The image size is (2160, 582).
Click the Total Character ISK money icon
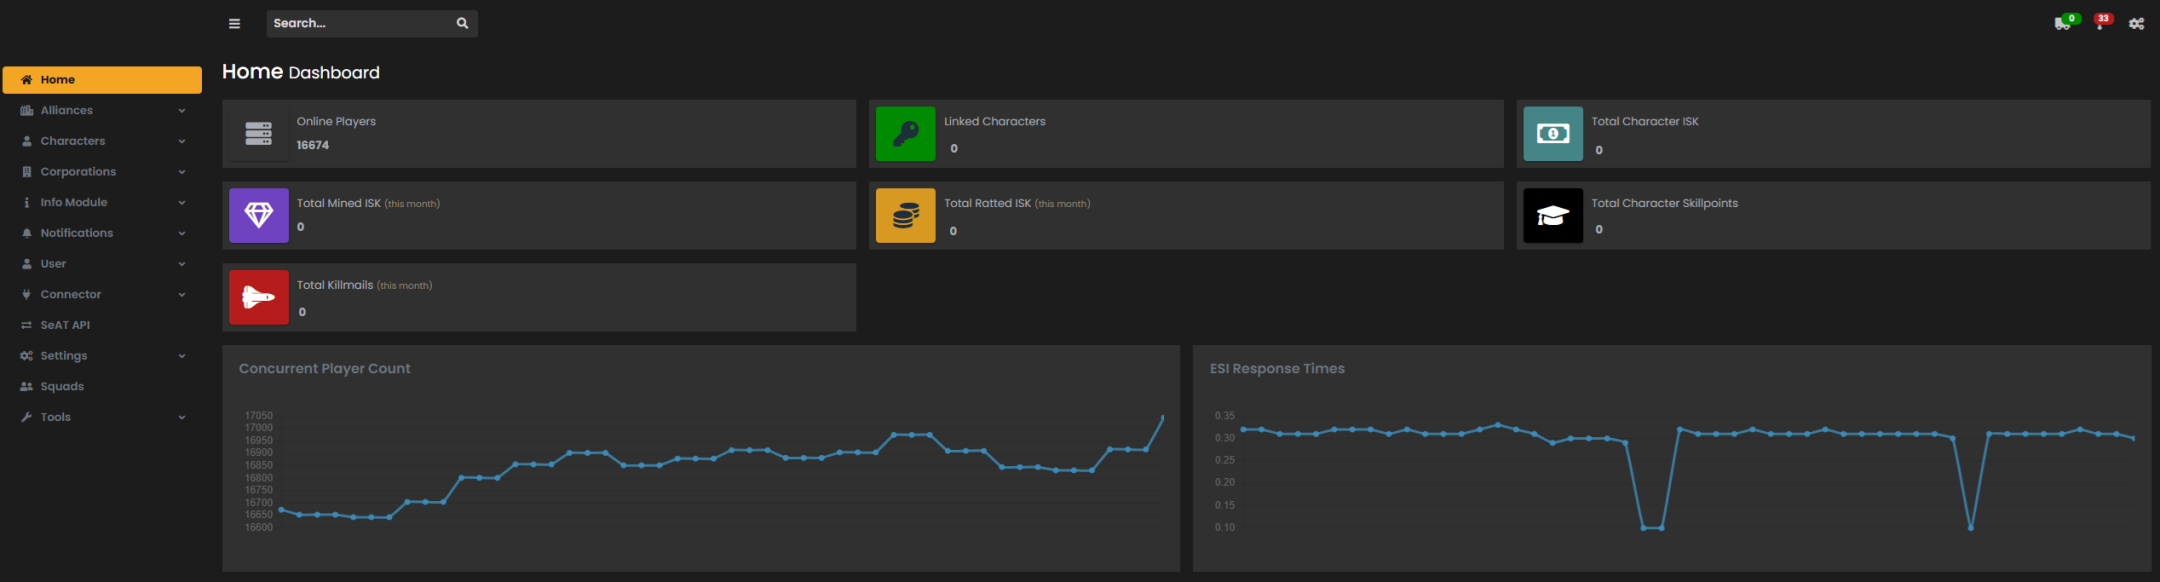coord(1553,134)
